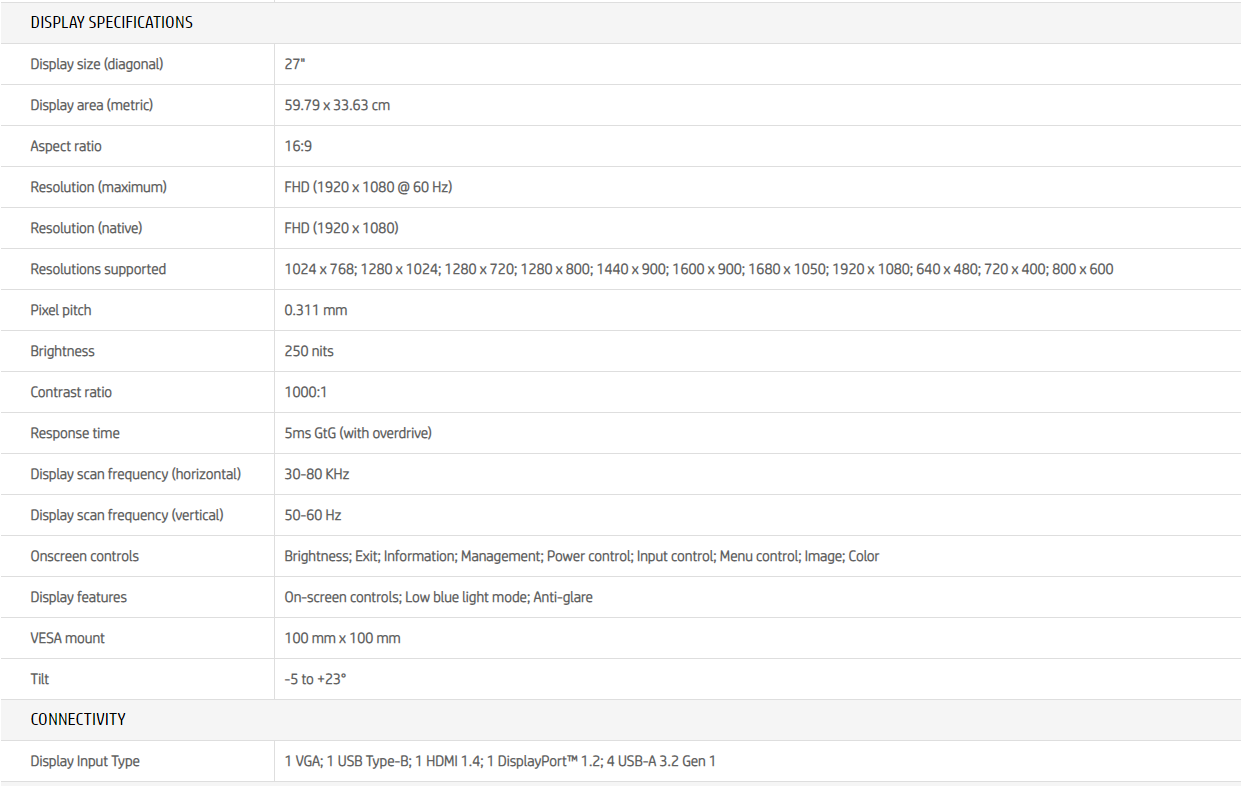The image size is (1245, 786).
Task: Click the 100 mm x 100 mm VESA value
Action: tap(342, 638)
